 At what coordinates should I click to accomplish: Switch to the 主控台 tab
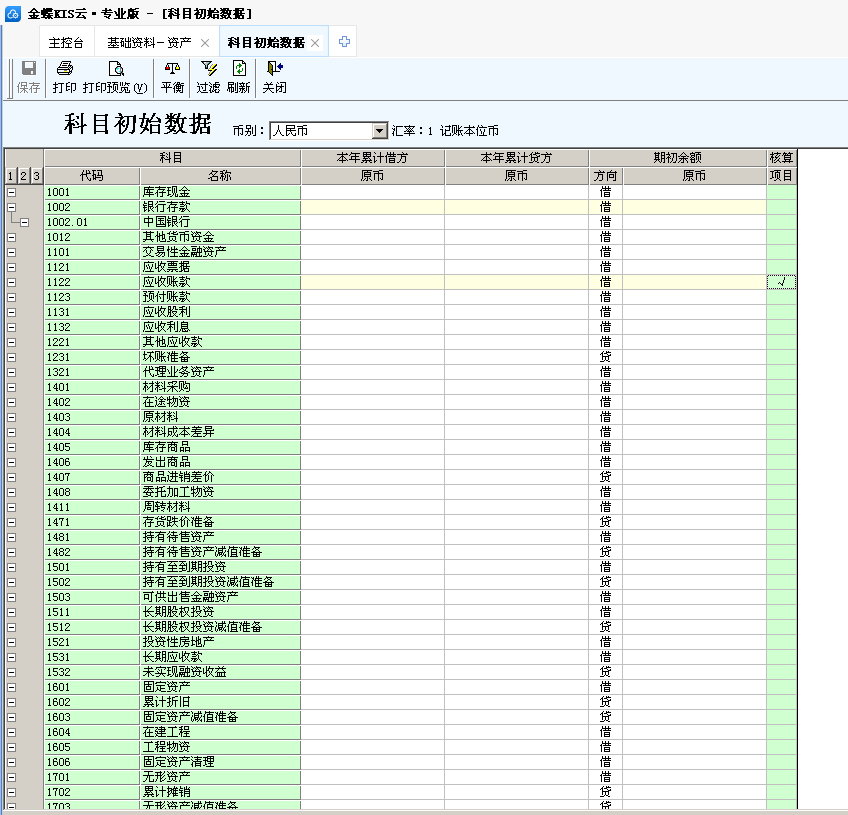(66, 43)
